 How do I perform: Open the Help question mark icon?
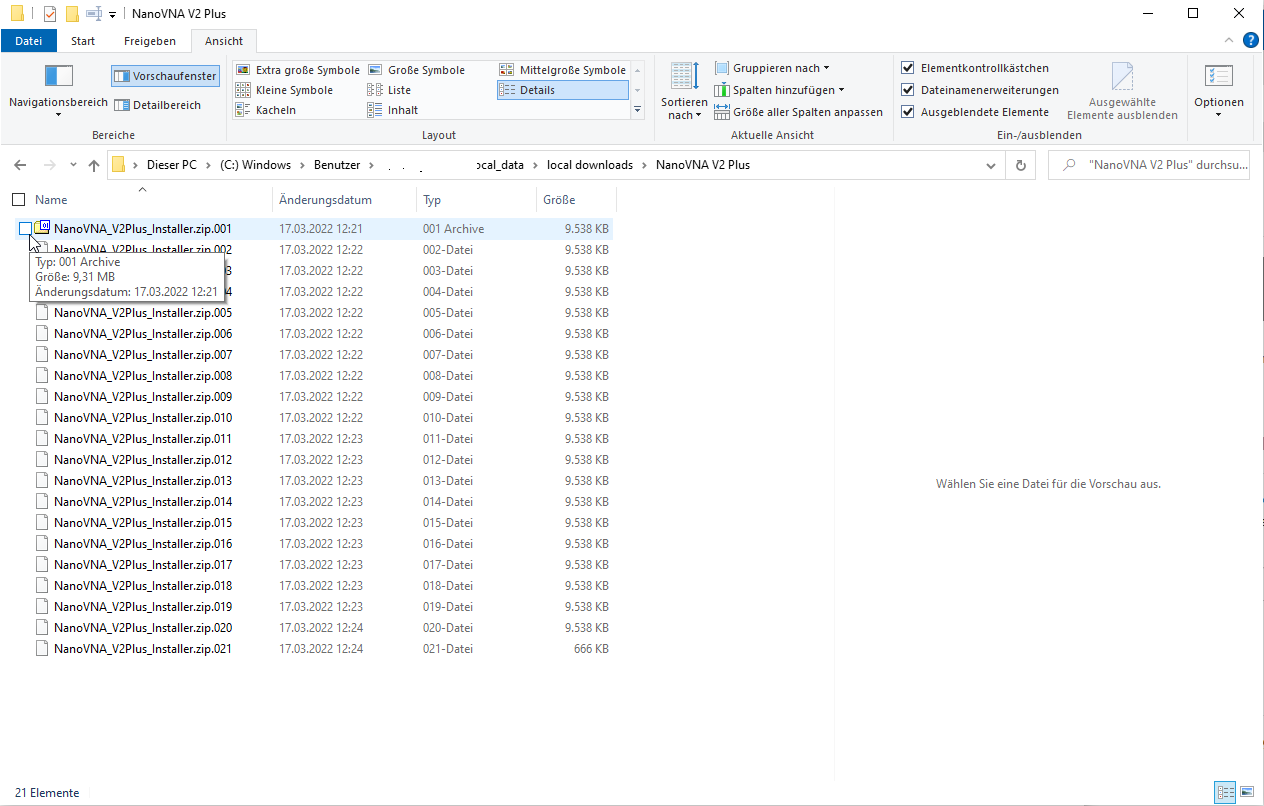(1250, 40)
